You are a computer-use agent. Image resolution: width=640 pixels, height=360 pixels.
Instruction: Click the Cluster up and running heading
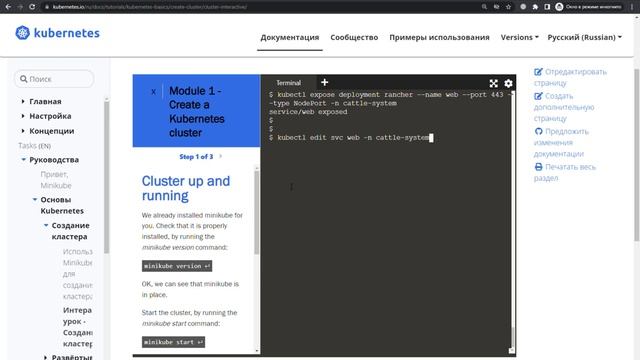[x=186, y=188]
